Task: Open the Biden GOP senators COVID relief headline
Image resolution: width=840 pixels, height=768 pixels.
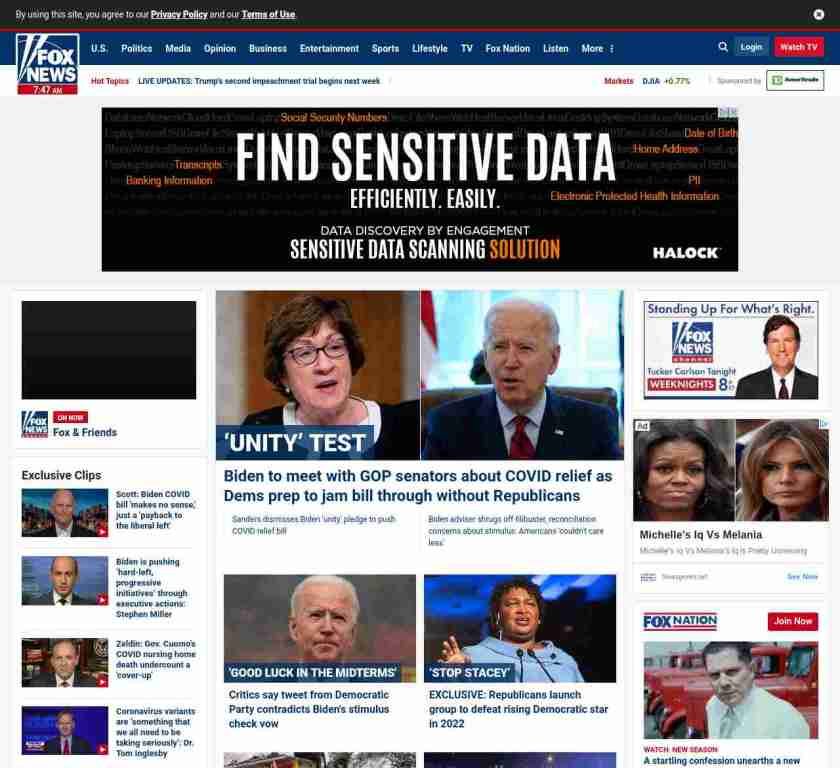Action: pyautogui.click(x=418, y=486)
